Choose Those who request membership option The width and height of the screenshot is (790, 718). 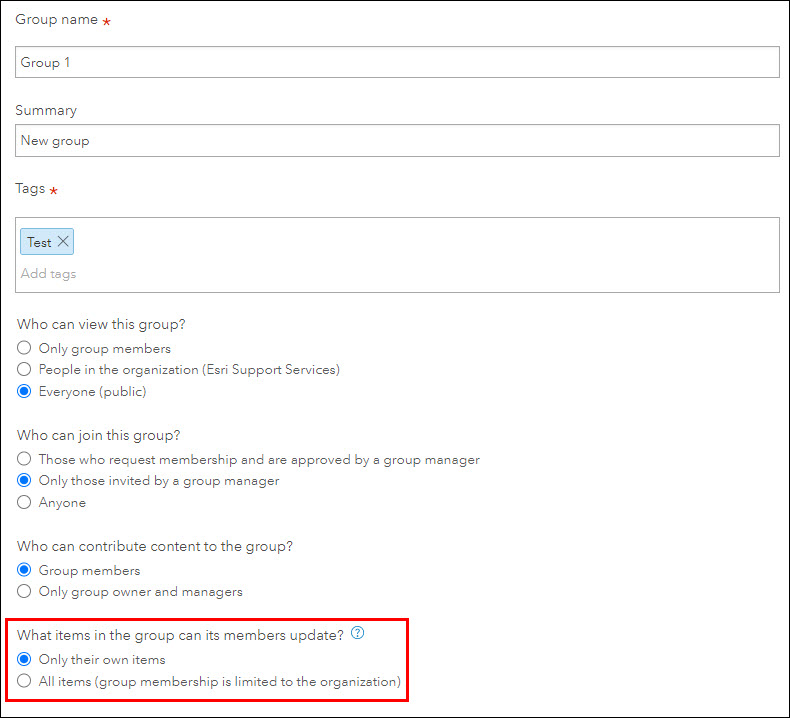(25, 460)
